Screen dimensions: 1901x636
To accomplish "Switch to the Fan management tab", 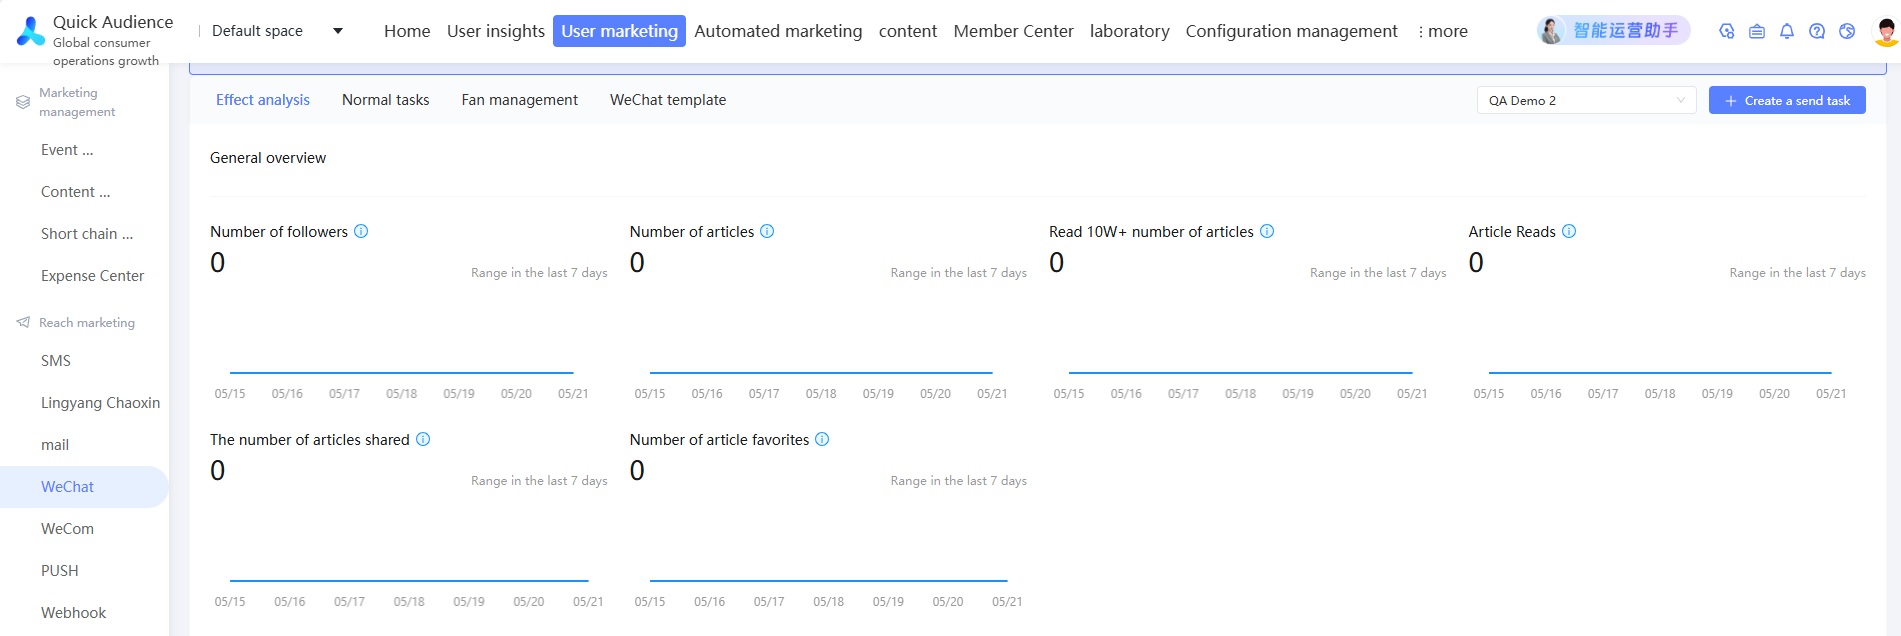I will tap(519, 100).
